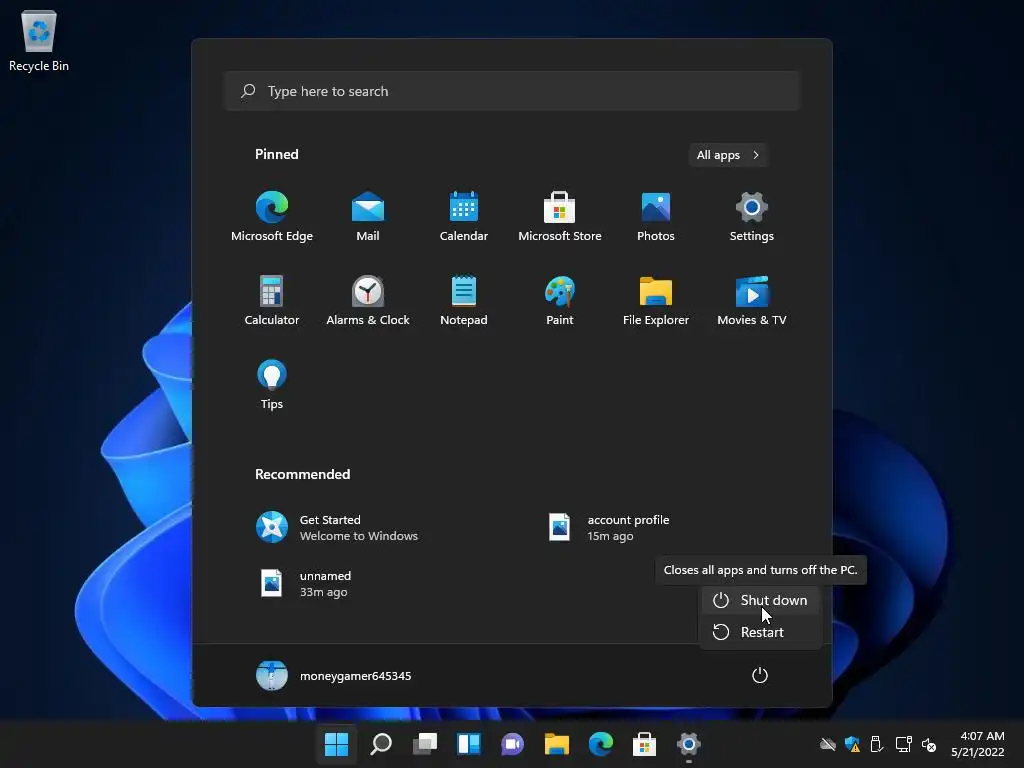Click the USB safely remove tray icon

click(877, 744)
